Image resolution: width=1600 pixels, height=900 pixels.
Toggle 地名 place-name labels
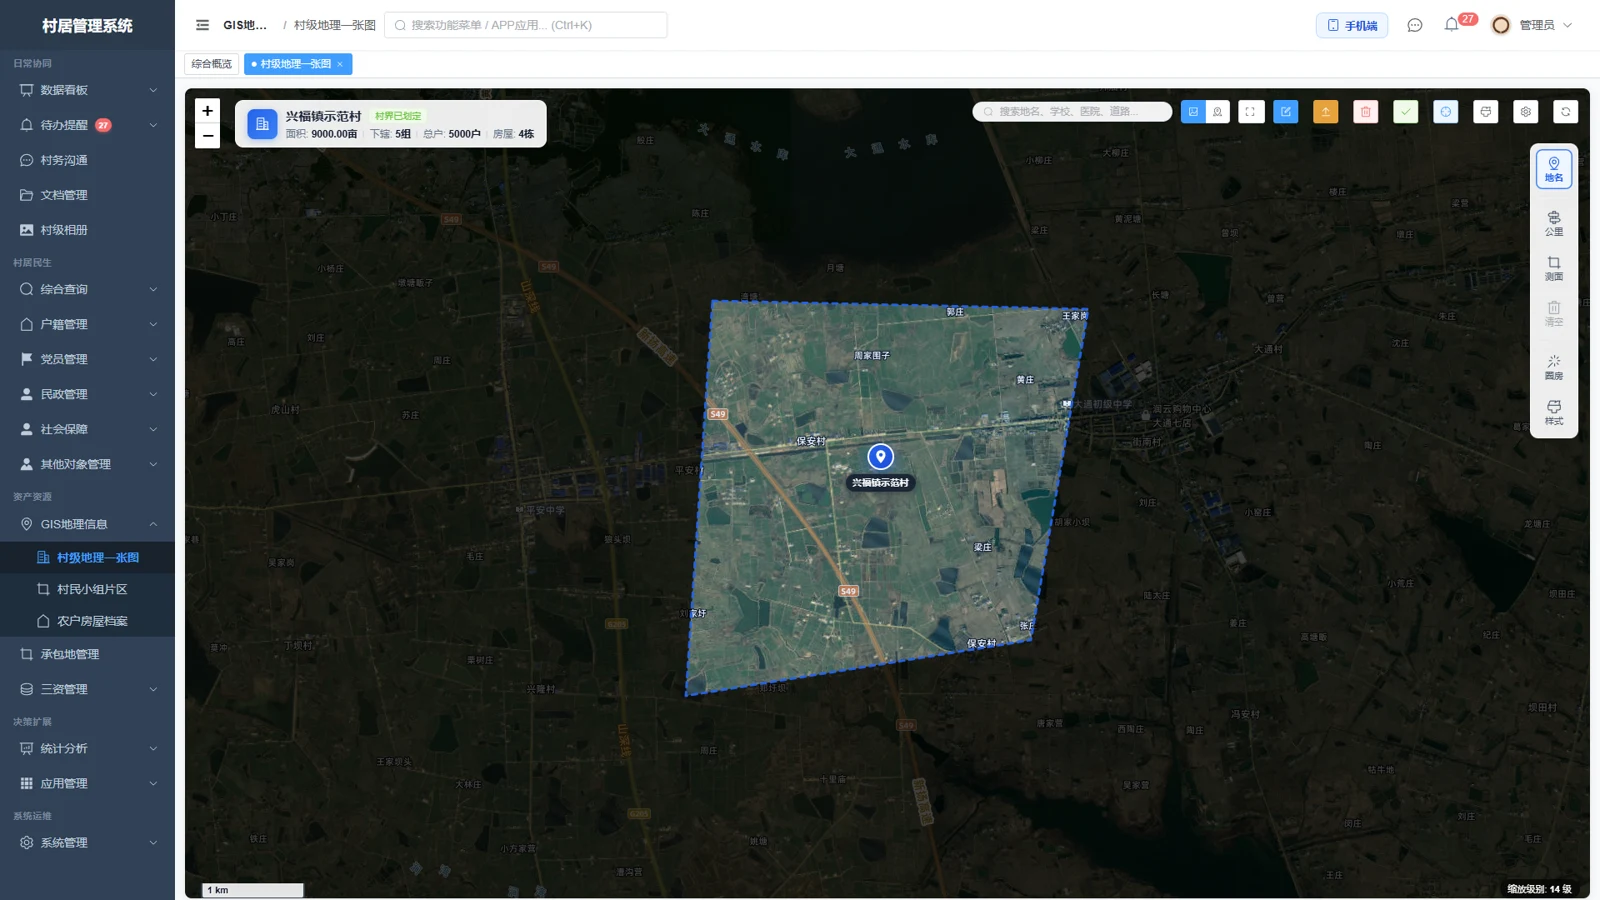pyautogui.click(x=1554, y=169)
